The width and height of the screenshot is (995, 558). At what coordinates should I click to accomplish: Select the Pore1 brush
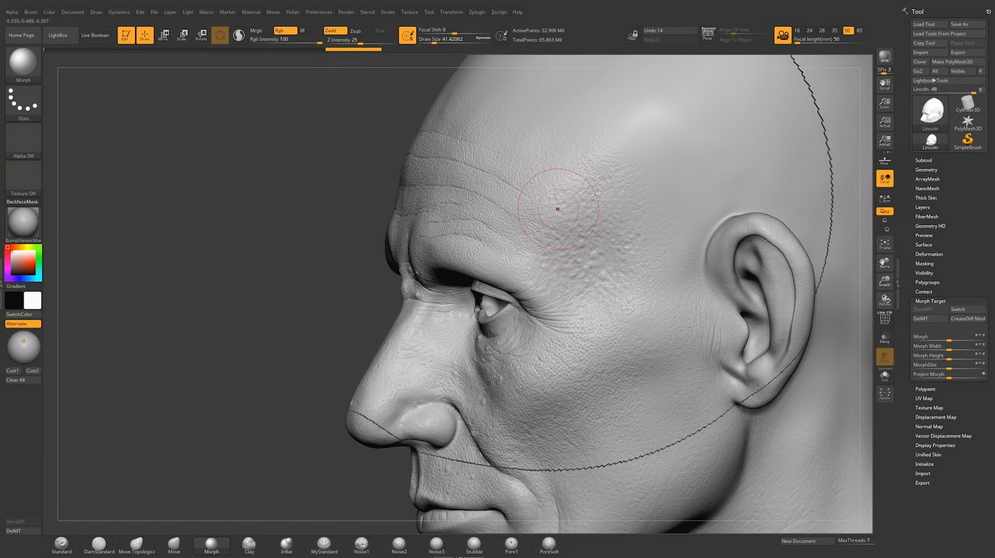point(511,545)
